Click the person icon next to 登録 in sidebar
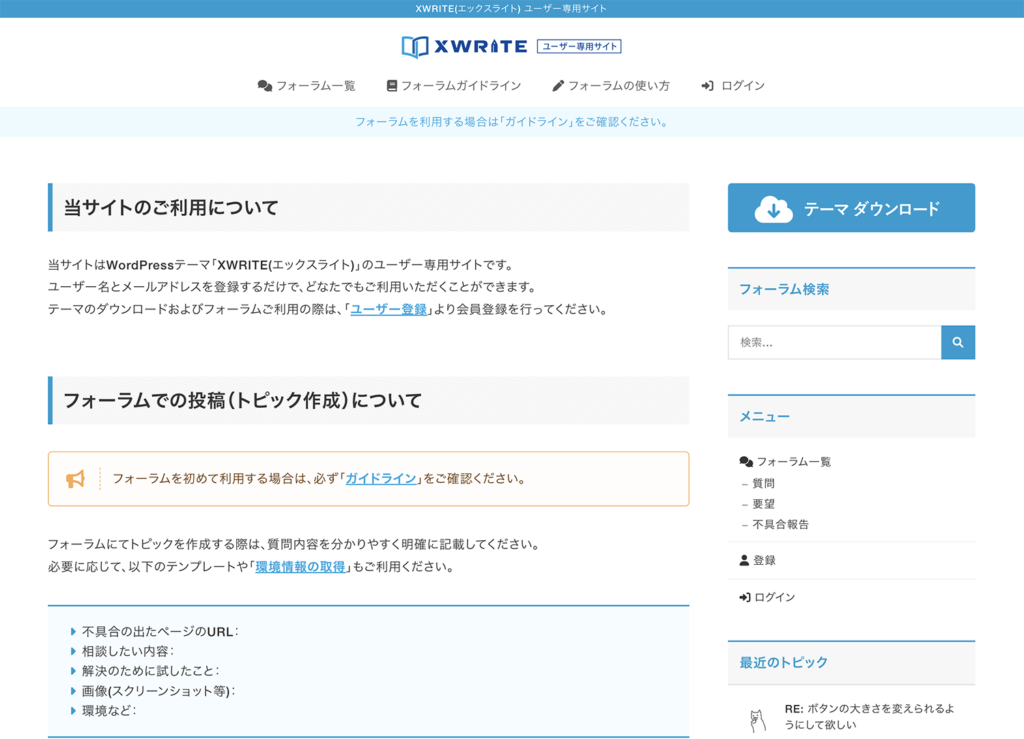The image size is (1024, 739). 742,560
